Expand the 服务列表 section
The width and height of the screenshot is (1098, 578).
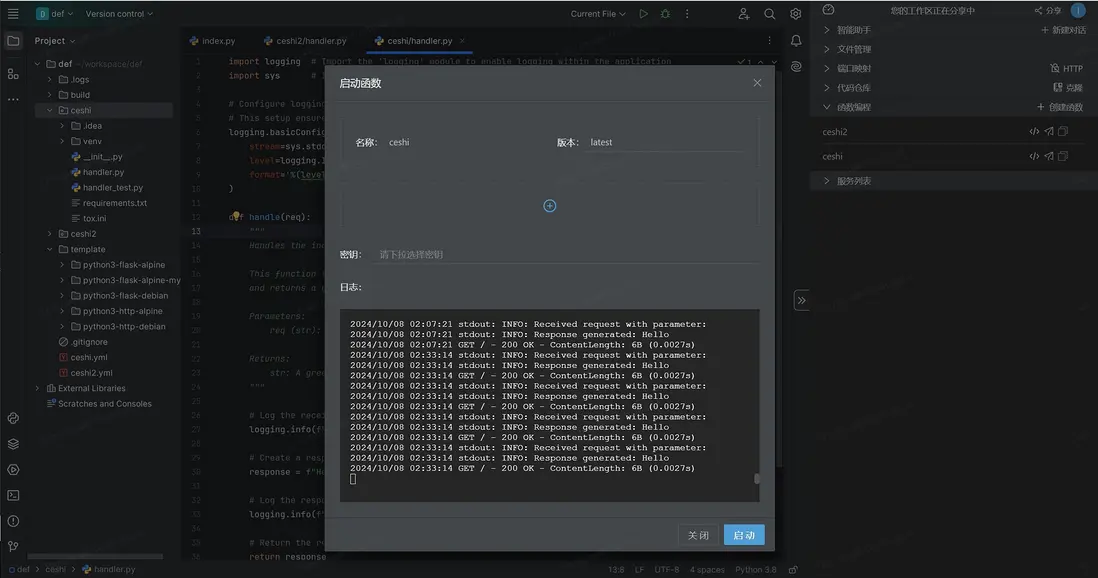click(827, 181)
